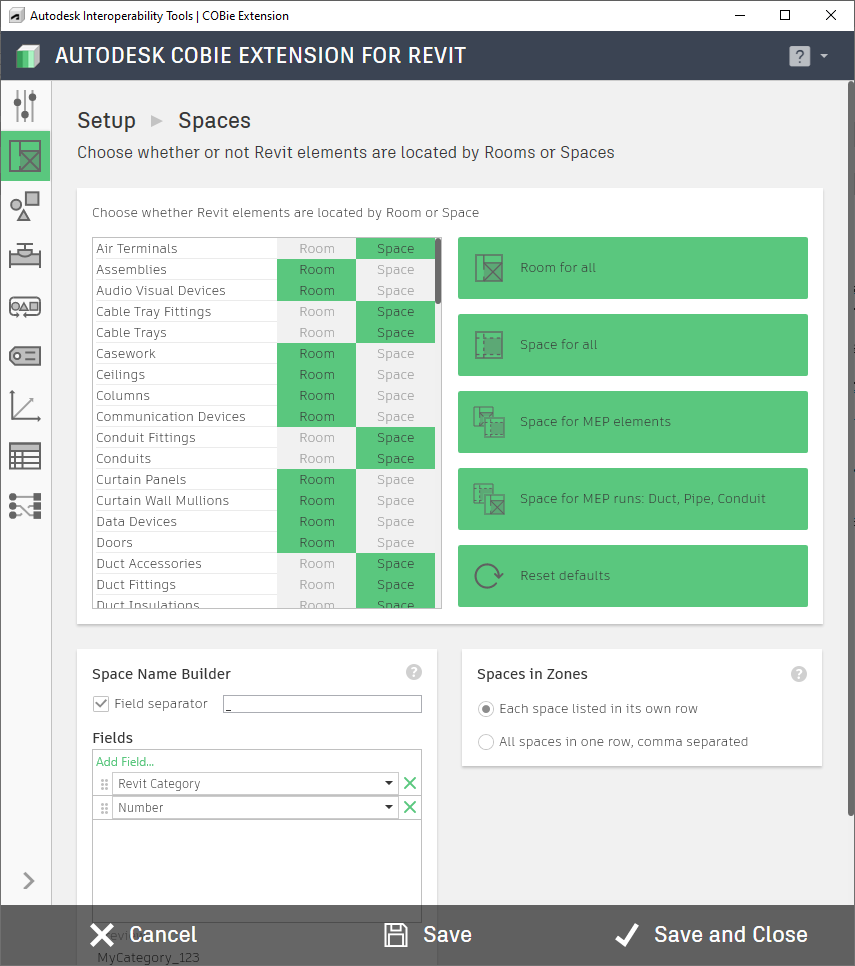This screenshot has width=855, height=966.
Task: Select the shapes (types) icon in sidebar
Action: (x=25, y=206)
